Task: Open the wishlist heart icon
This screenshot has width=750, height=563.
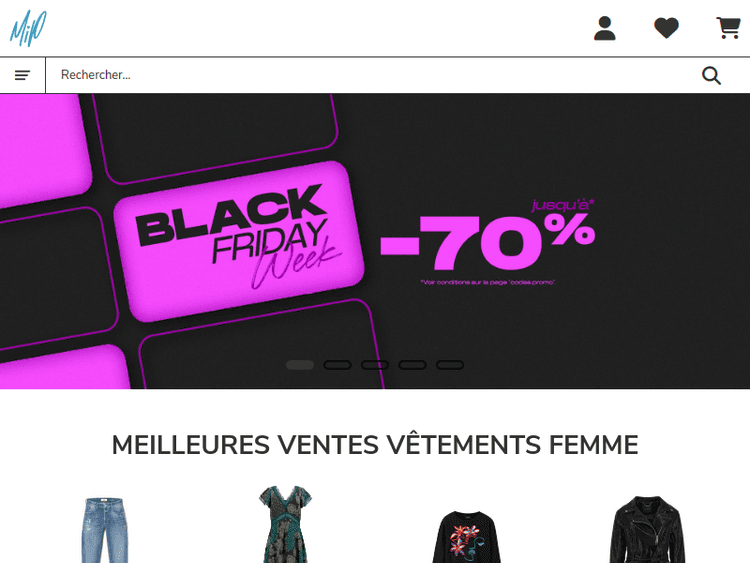Action: click(x=666, y=28)
